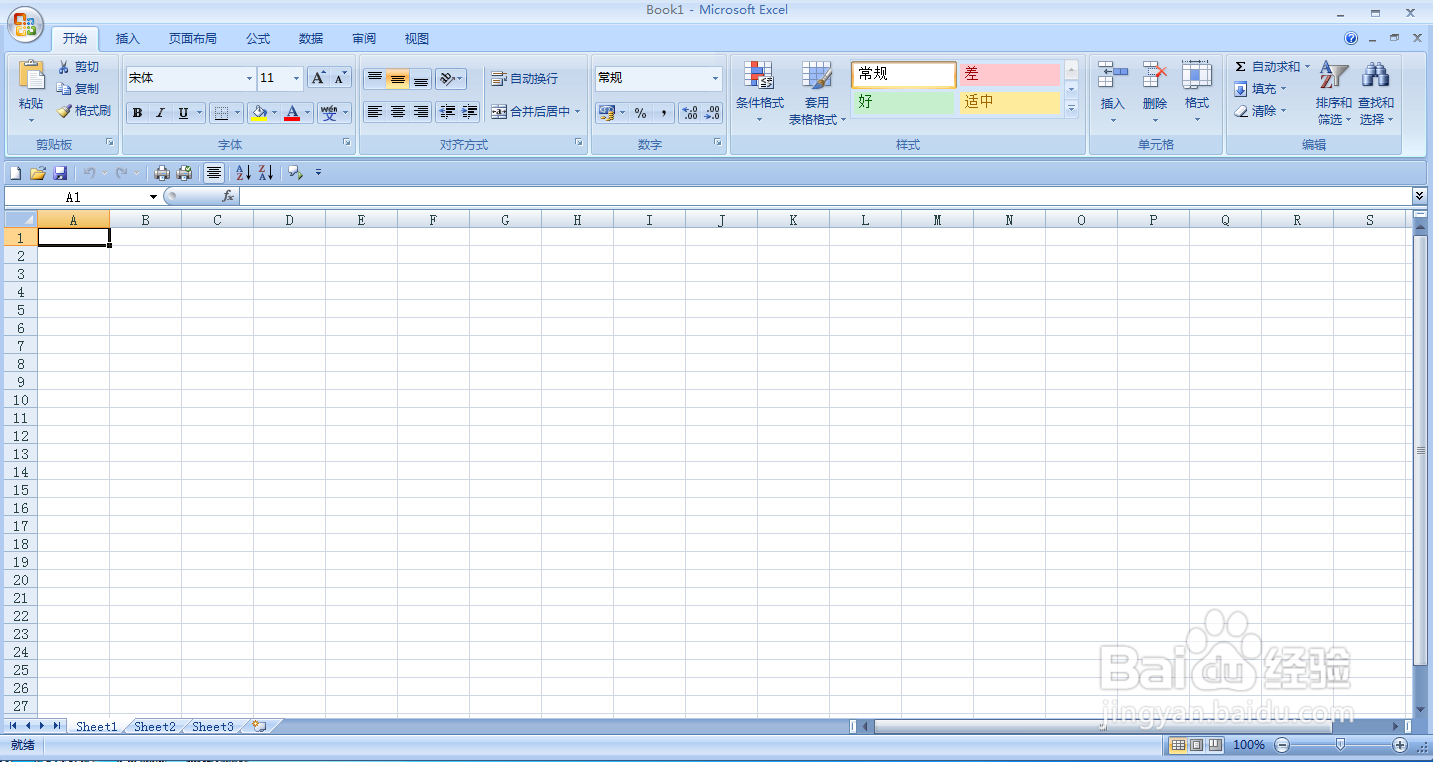Open the font color dropdown arrow
1433x762 pixels.
[x=308, y=113]
